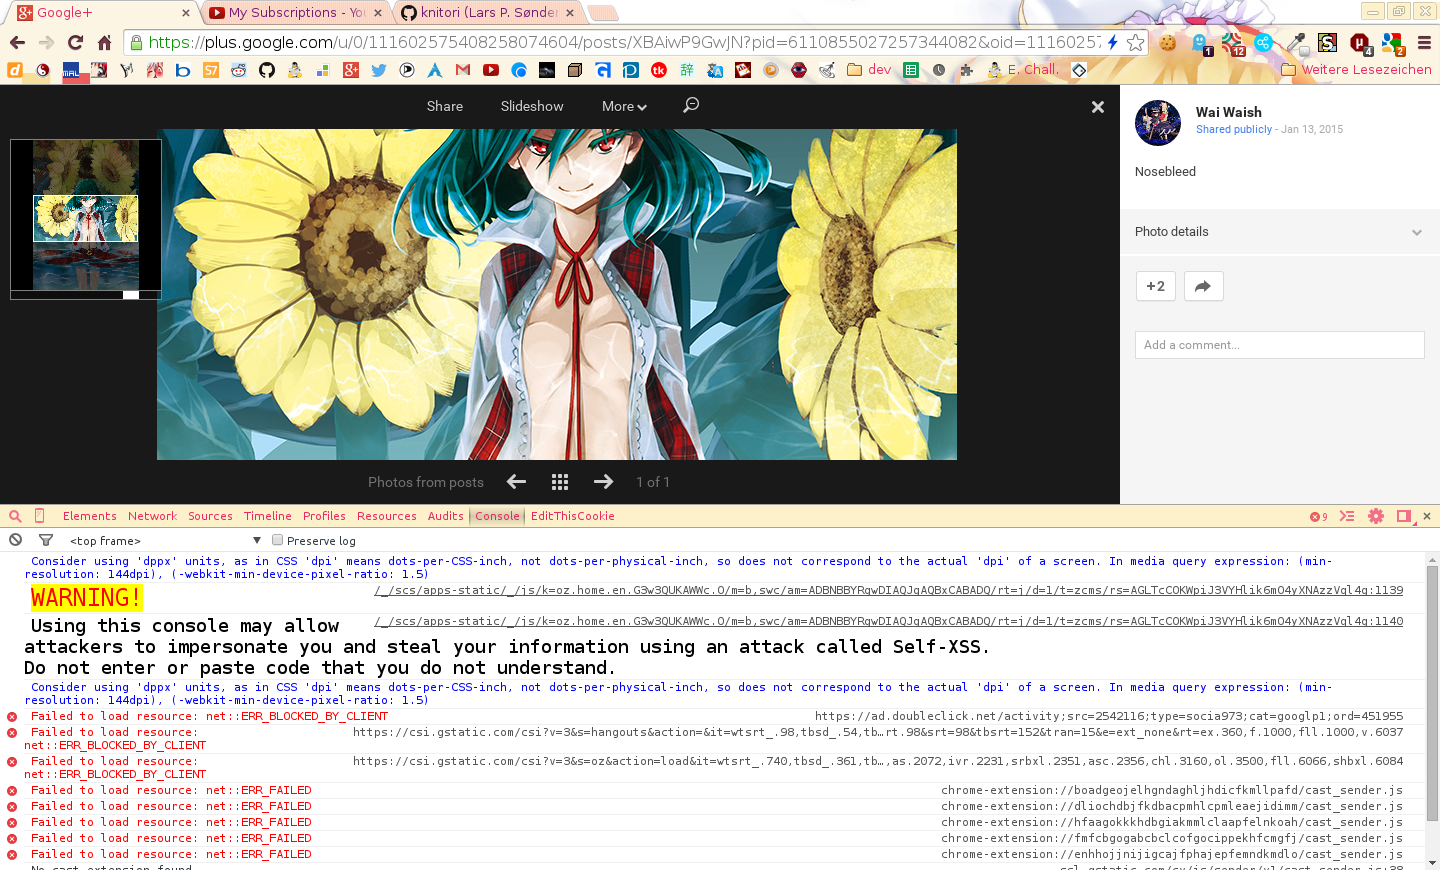Click the photo zoom magnifier icon
This screenshot has height=870, width=1440.
691,105
